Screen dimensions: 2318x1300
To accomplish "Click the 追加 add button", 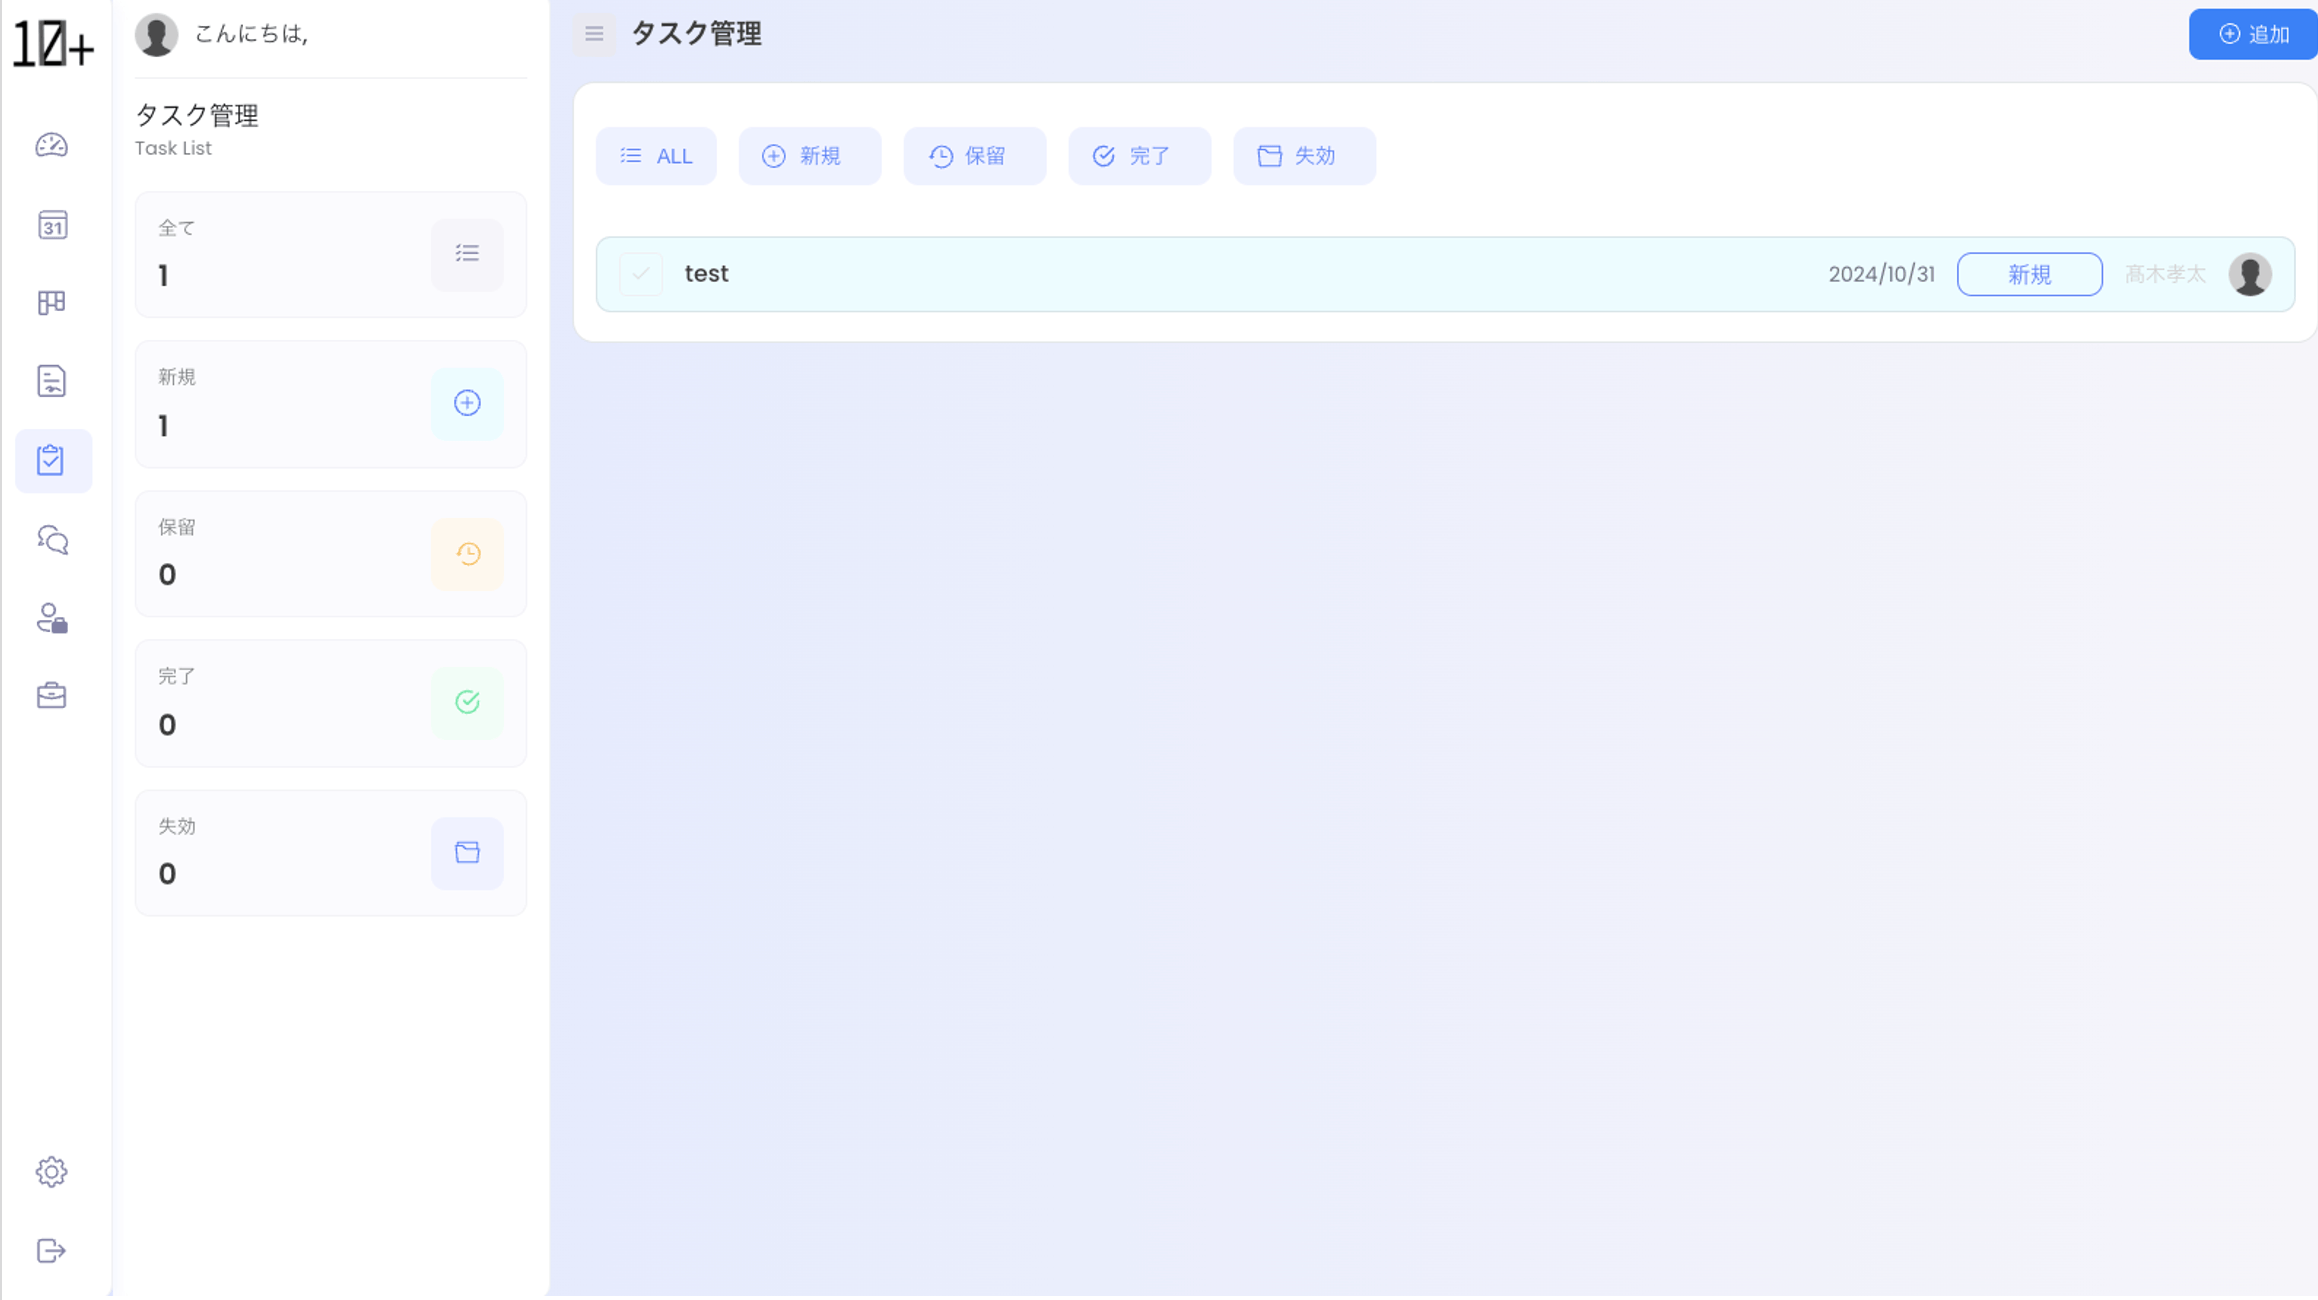I will pos(2252,34).
